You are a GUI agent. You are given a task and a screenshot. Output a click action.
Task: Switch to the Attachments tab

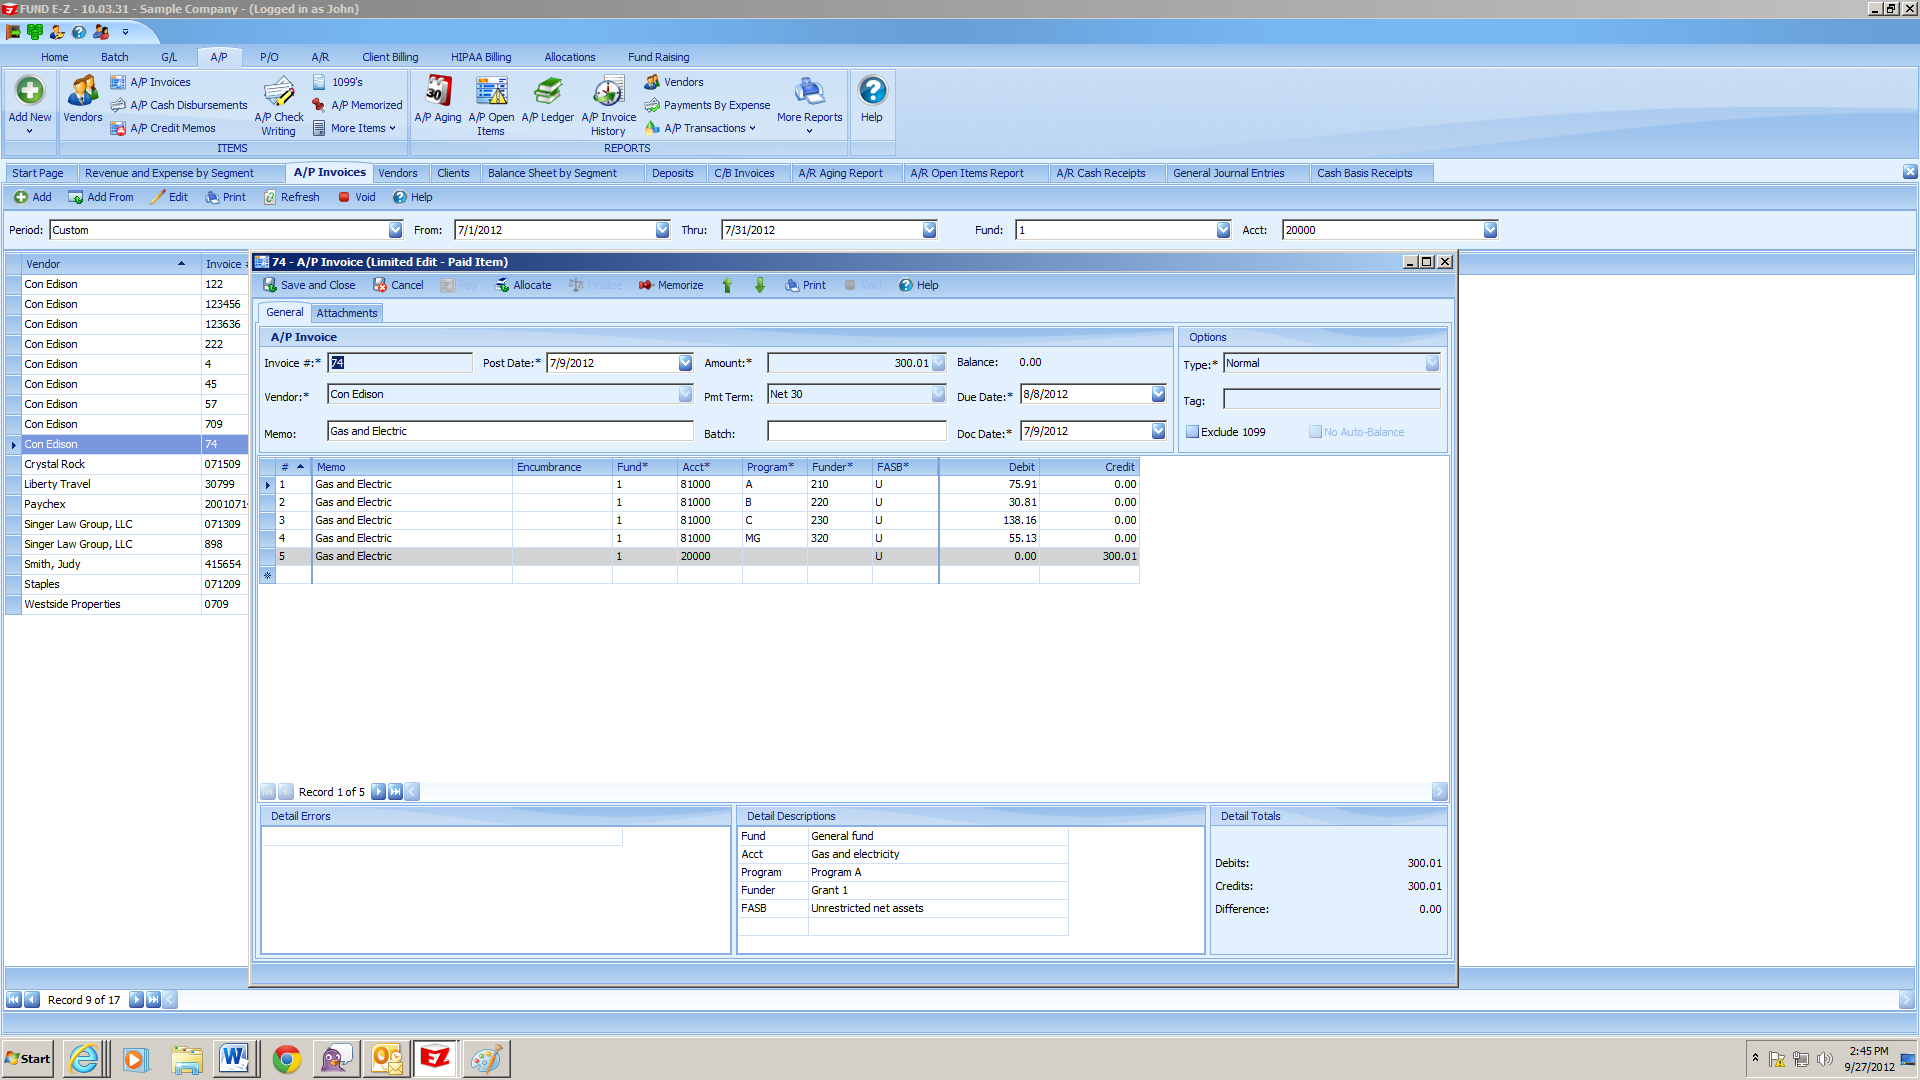[x=347, y=313]
